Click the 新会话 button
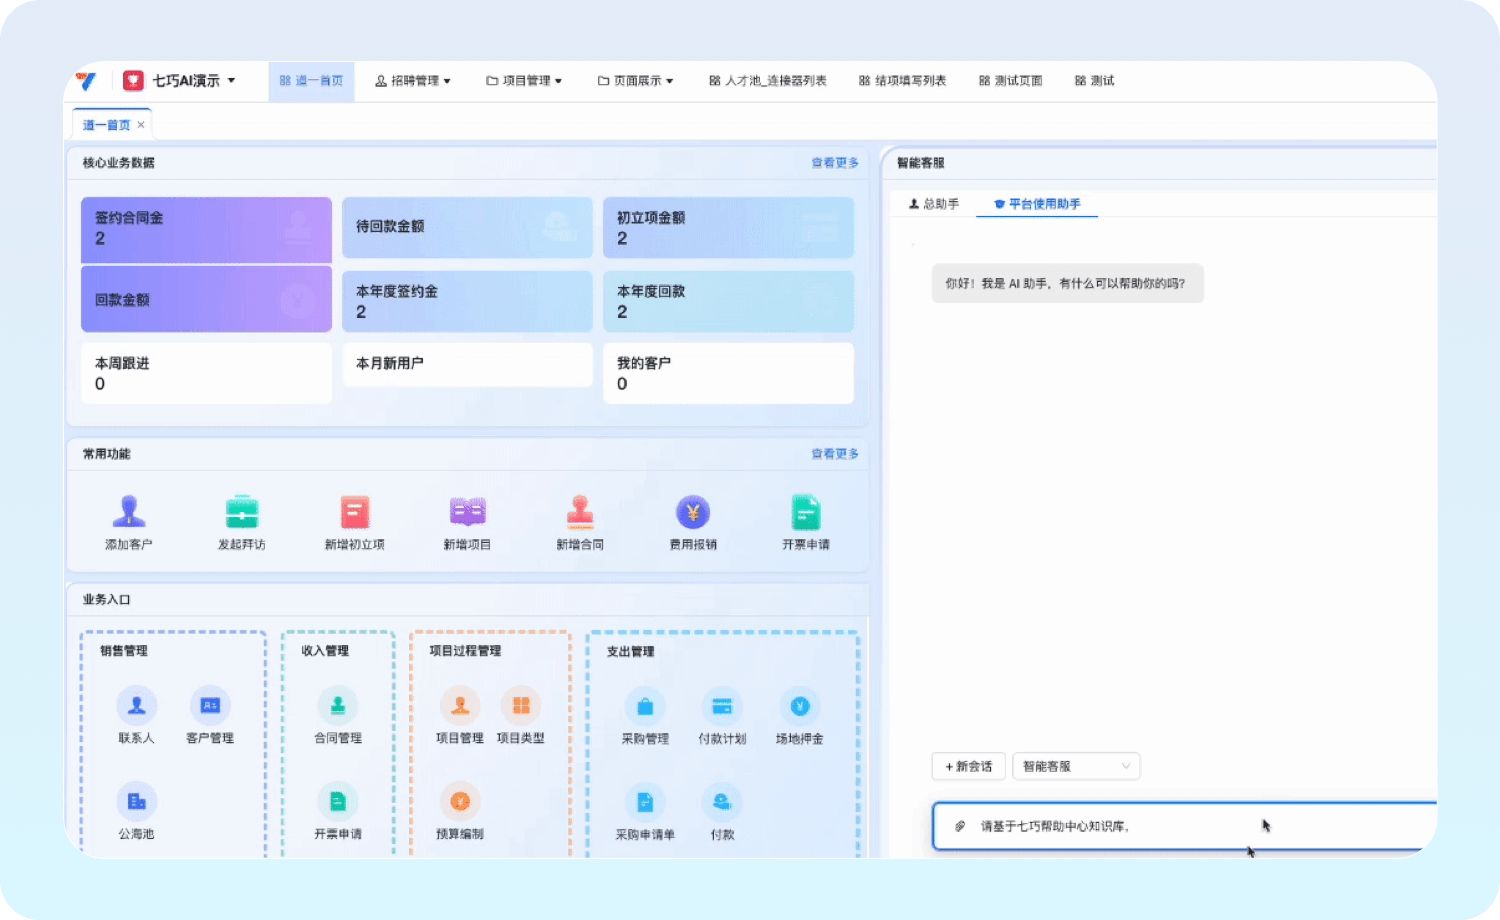 tap(968, 767)
